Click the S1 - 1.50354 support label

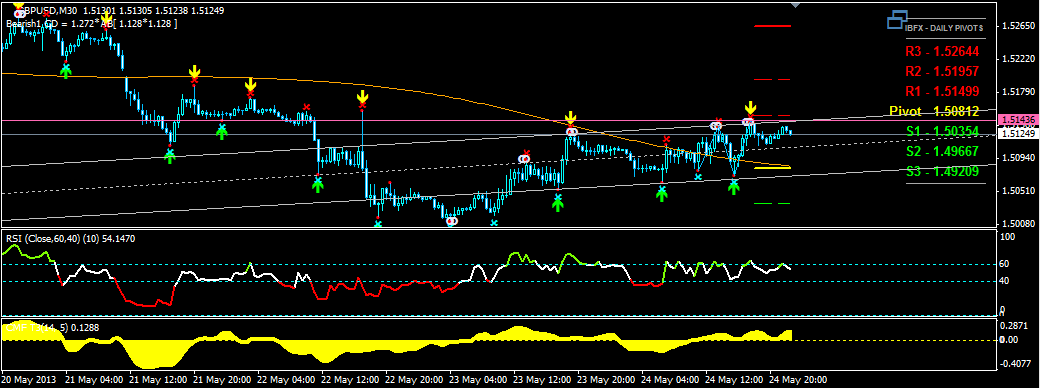[x=942, y=131]
